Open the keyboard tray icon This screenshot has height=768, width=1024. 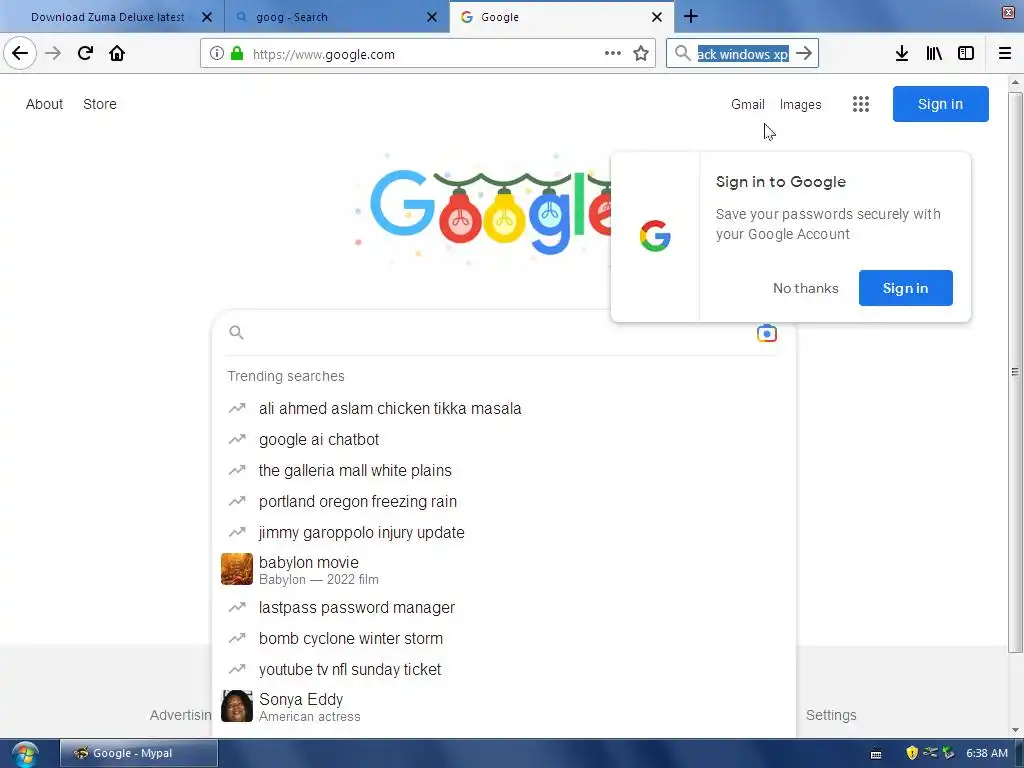[876, 754]
